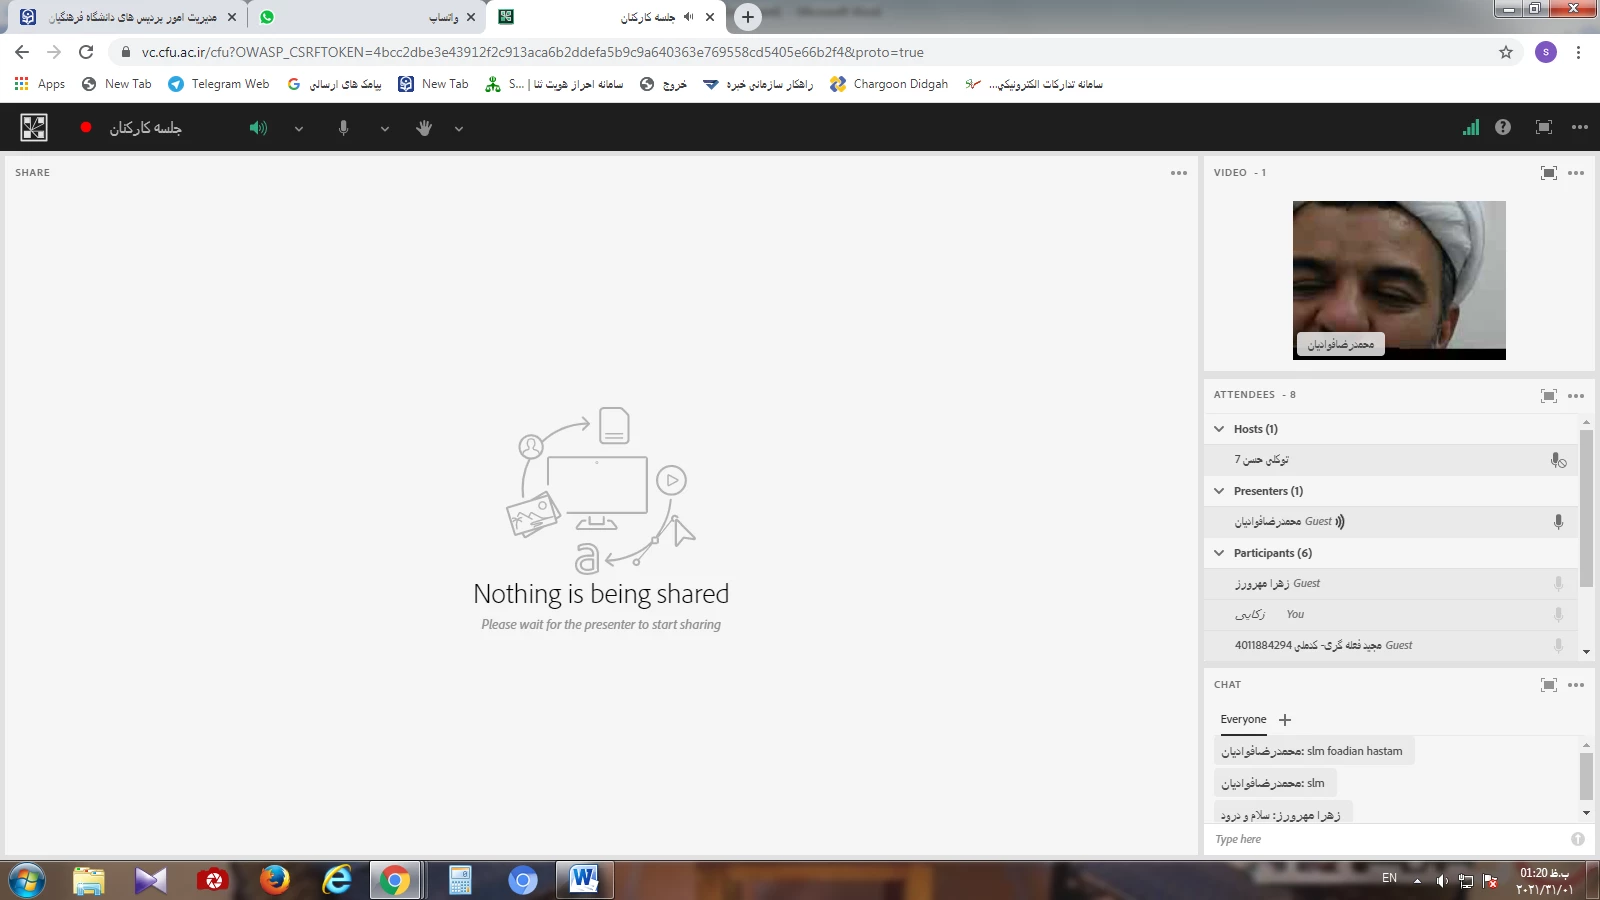Click the Adobe Connect logo icon
Image resolution: width=1600 pixels, height=900 pixels.
coord(34,127)
